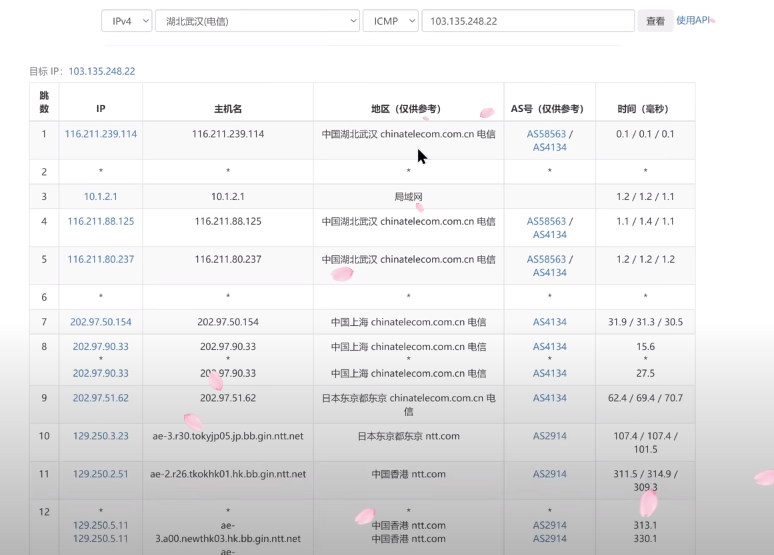Open IP link 116.211.88.125
Image resolution: width=774 pixels, height=555 pixels.
(101, 221)
